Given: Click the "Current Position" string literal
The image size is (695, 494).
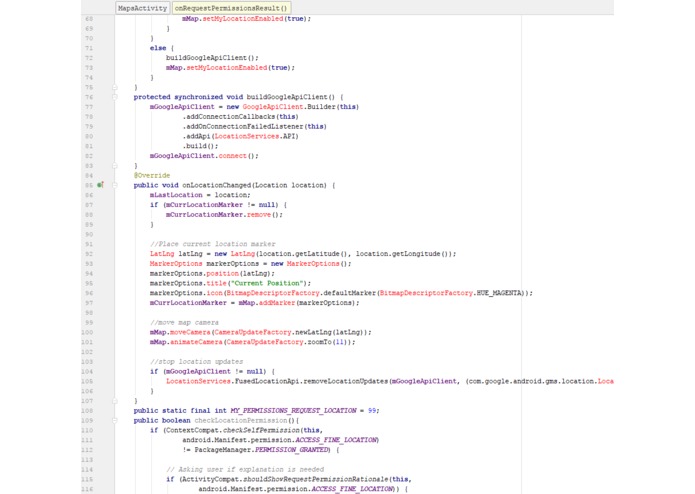Looking at the screenshot, I should pos(266,283).
